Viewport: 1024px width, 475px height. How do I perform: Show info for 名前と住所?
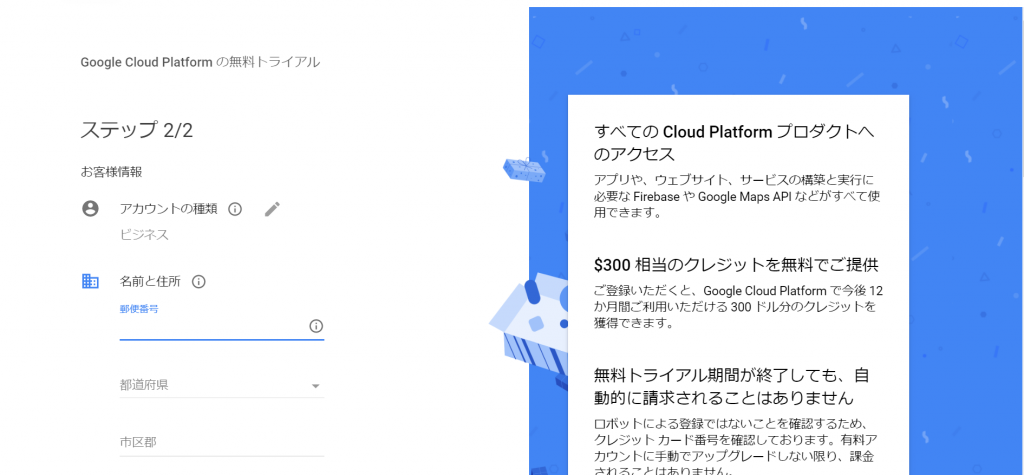[x=199, y=282]
